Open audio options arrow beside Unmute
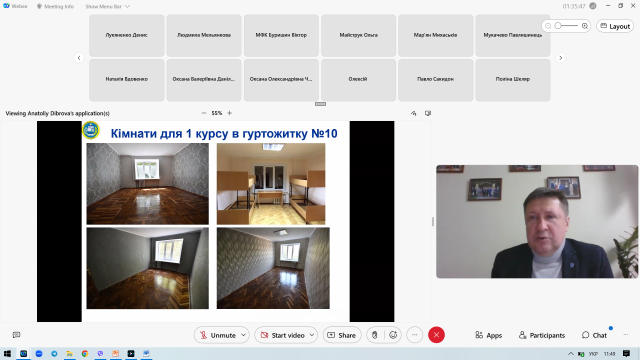The height and width of the screenshot is (360, 640). (x=244, y=335)
